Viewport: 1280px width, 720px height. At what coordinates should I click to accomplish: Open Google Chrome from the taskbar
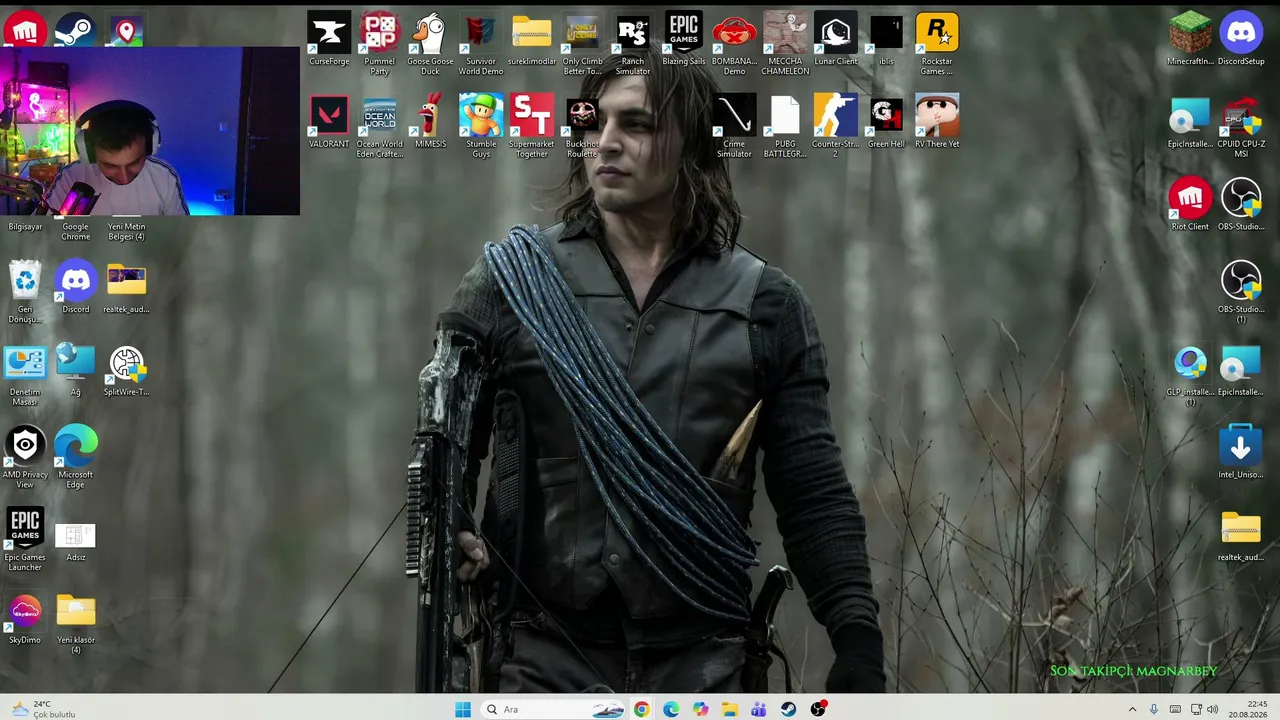(641, 709)
